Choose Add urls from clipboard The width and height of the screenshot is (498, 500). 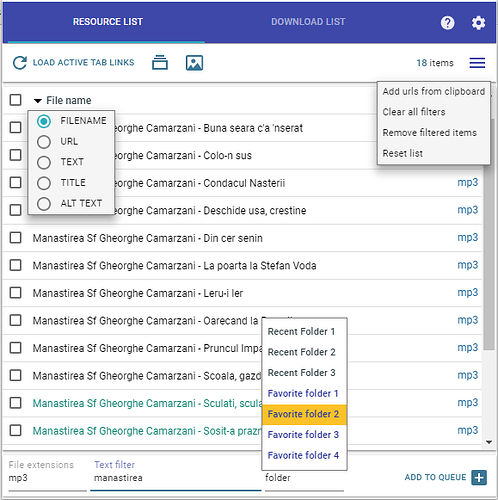(x=434, y=91)
